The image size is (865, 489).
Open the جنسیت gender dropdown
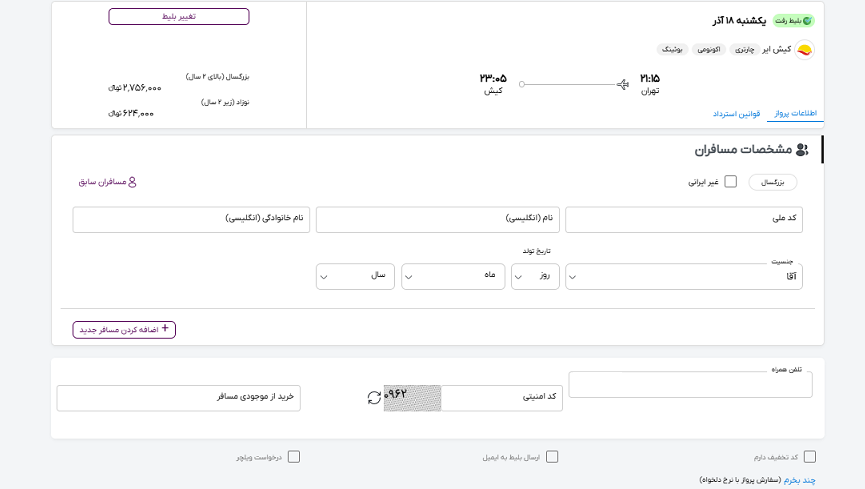pyautogui.click(x=684, y=277)
